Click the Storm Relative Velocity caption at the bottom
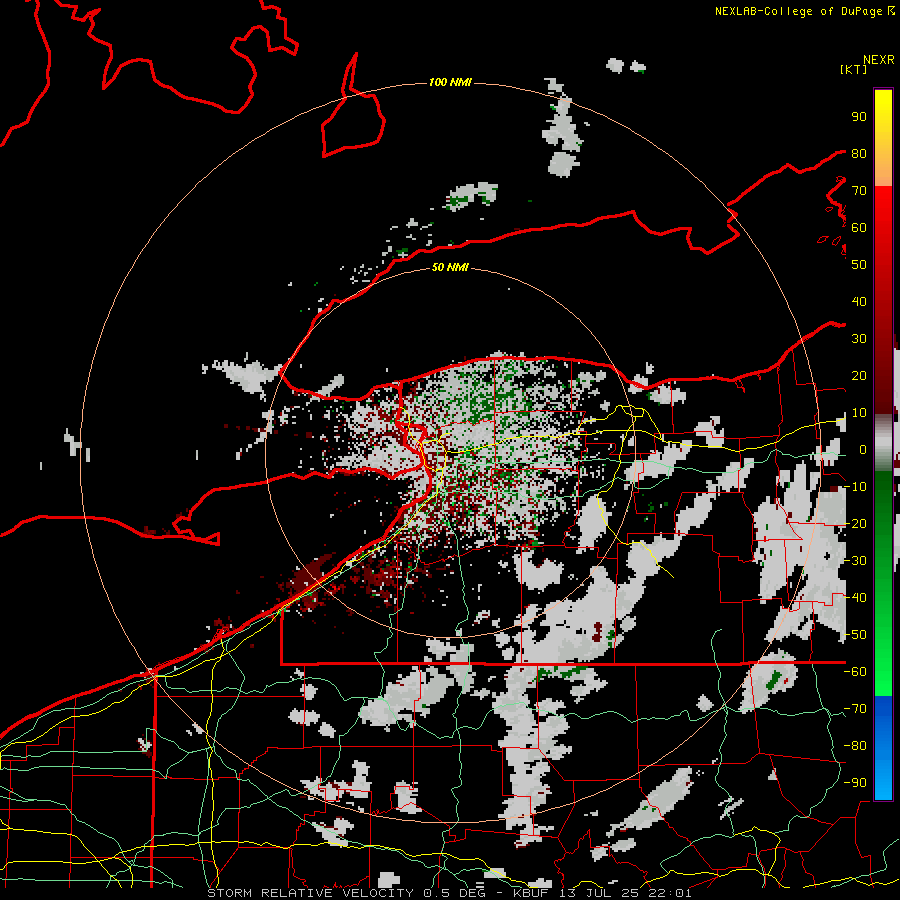 click(x=449, y=893)
